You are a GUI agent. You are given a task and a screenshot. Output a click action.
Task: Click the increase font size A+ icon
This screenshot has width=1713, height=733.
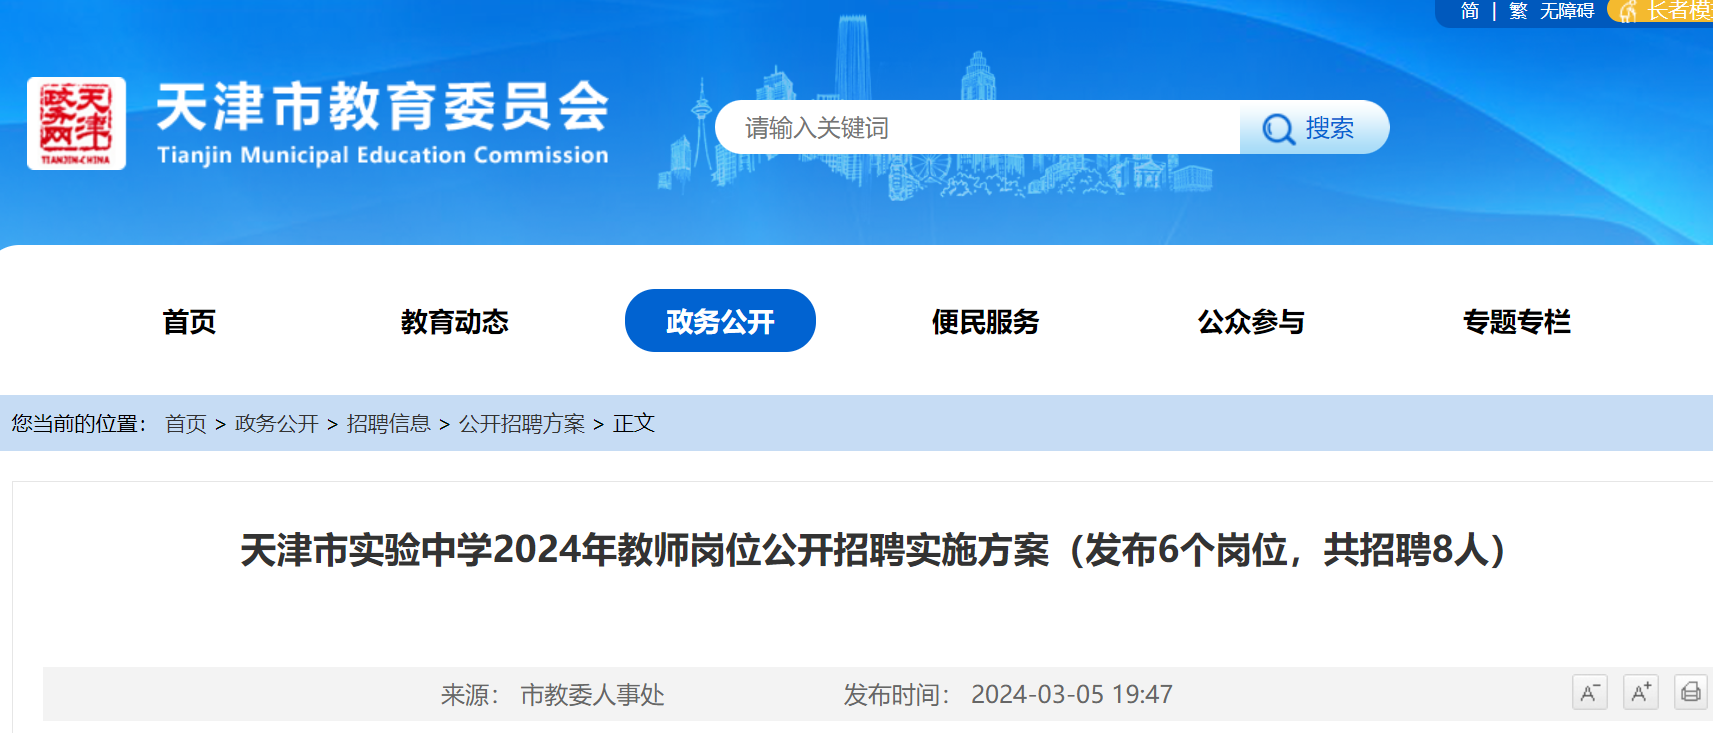pyautogui.click(x=1640, y=692)
